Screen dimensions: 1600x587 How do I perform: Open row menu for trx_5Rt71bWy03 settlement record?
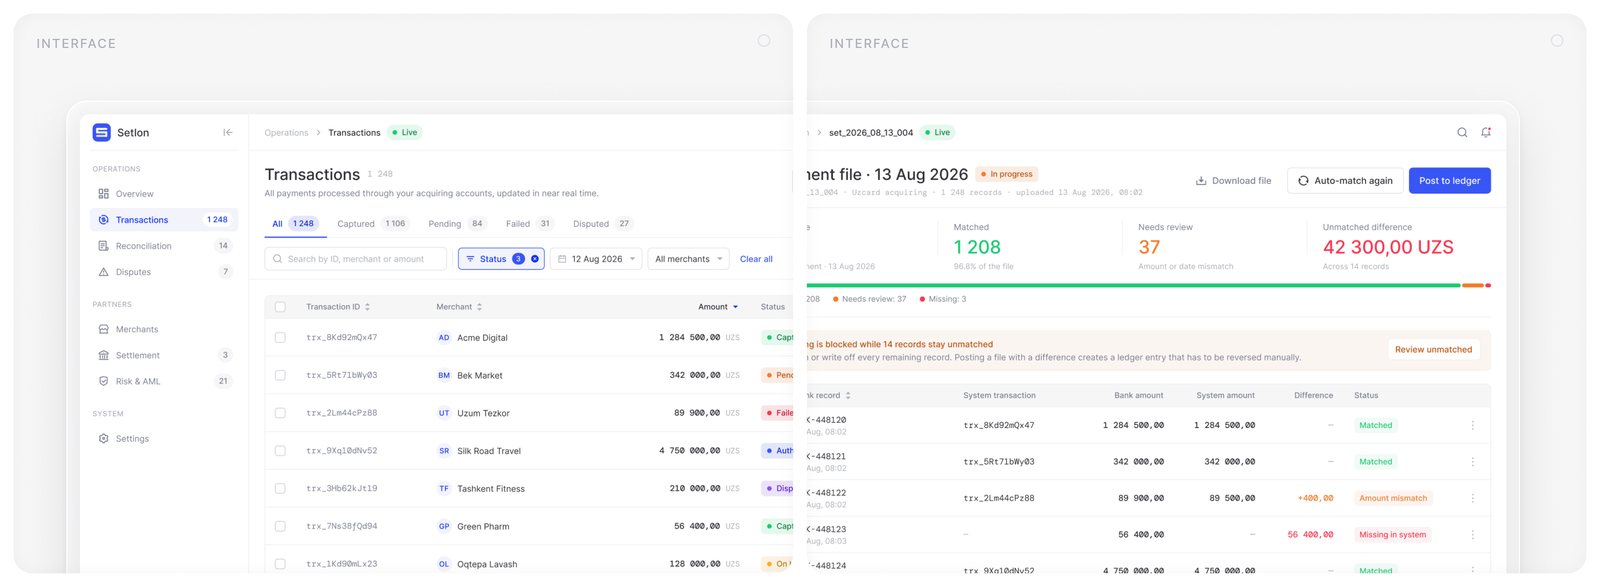coord(1473,462)
